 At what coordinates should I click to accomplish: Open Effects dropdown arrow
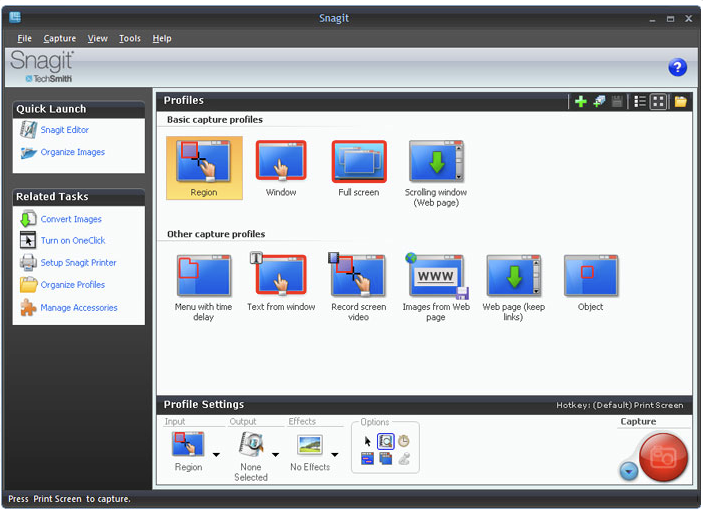pos(334,455)
